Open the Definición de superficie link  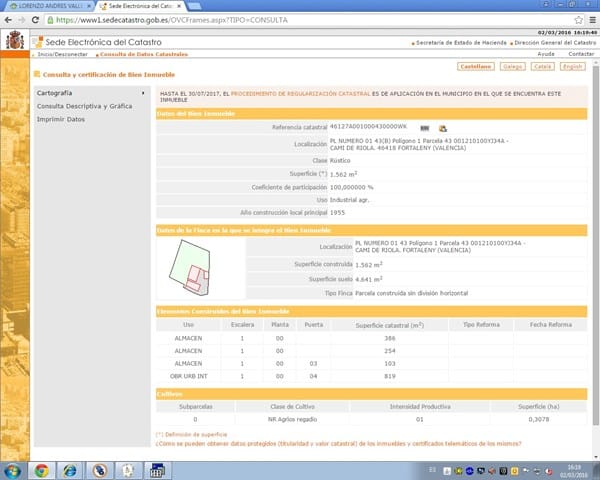pyautogui.click(x=191, y=434)
